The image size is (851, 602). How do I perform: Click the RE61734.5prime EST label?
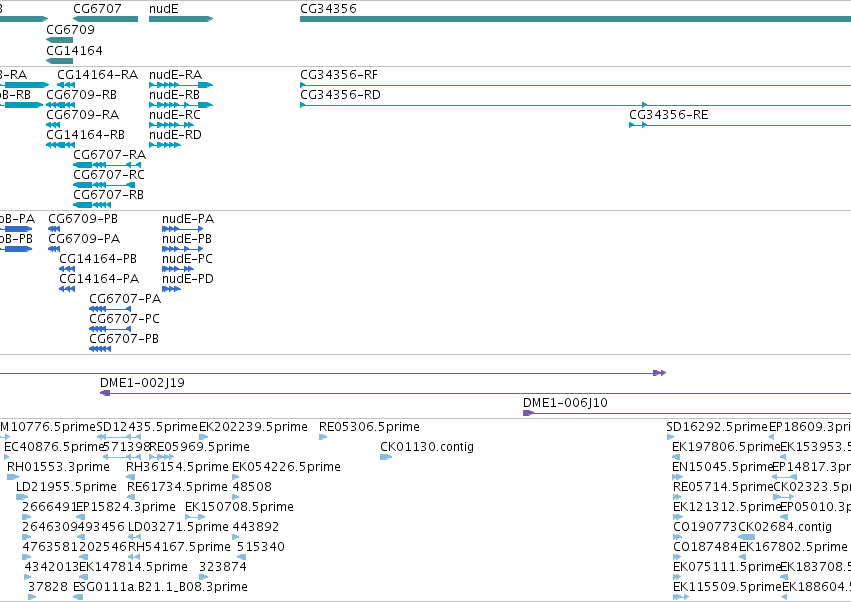(177, 487)
